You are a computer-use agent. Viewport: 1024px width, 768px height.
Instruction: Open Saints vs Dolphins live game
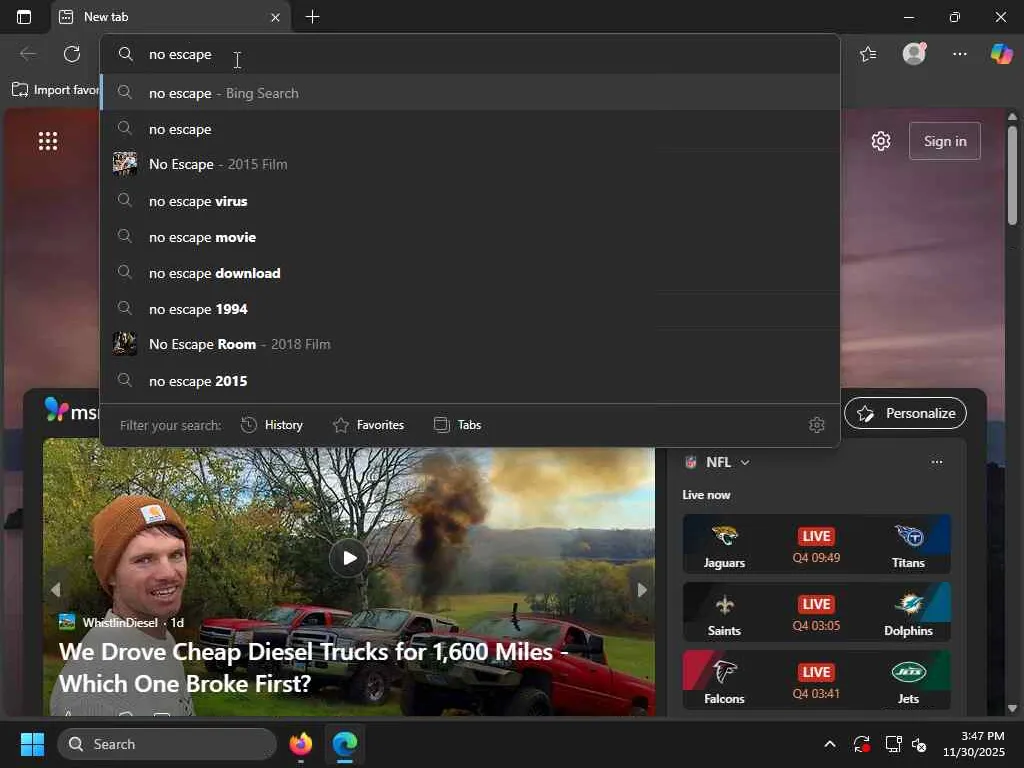[816, 612]
